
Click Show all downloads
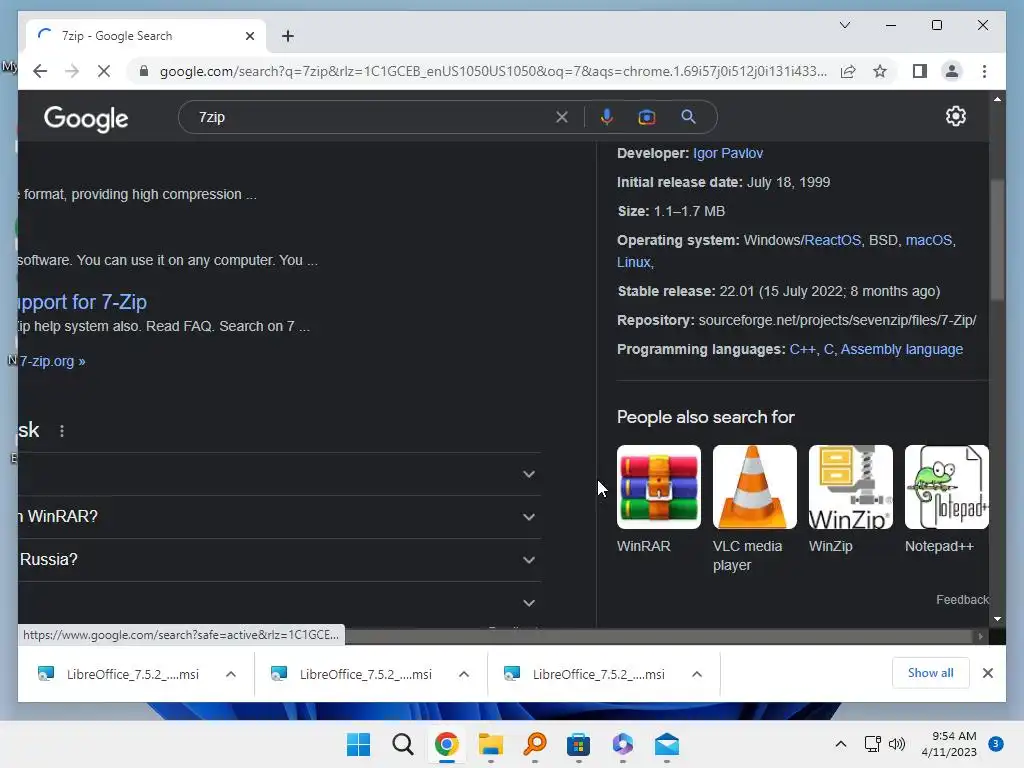tap(931, 673)
